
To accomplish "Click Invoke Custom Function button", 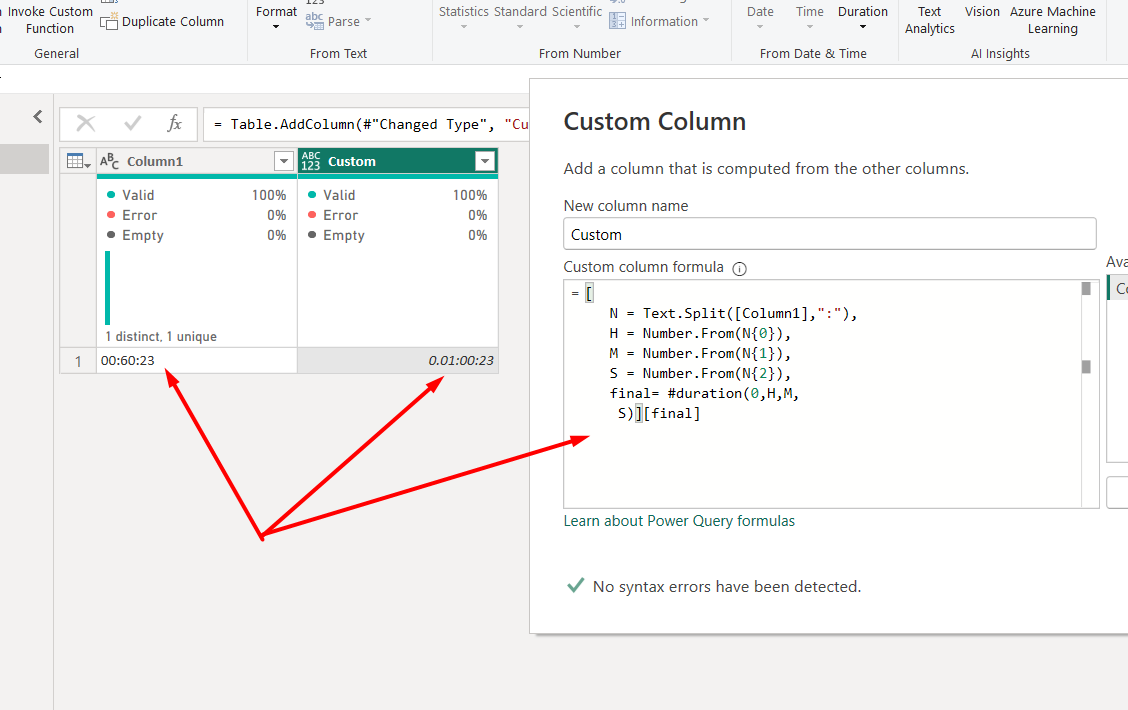I will tap(49, 20).
